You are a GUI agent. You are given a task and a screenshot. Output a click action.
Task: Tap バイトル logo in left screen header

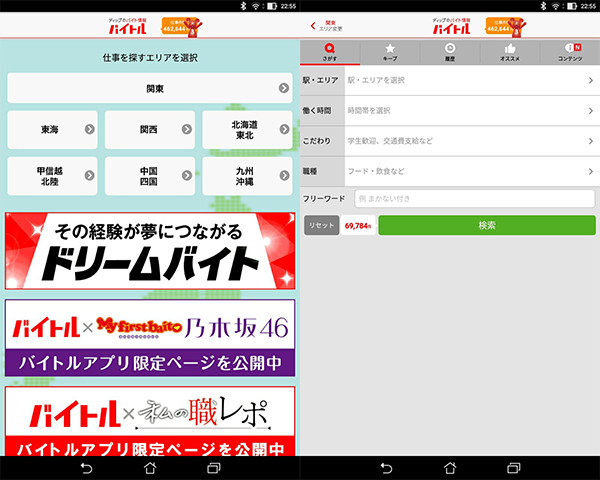tap(127, 26)
